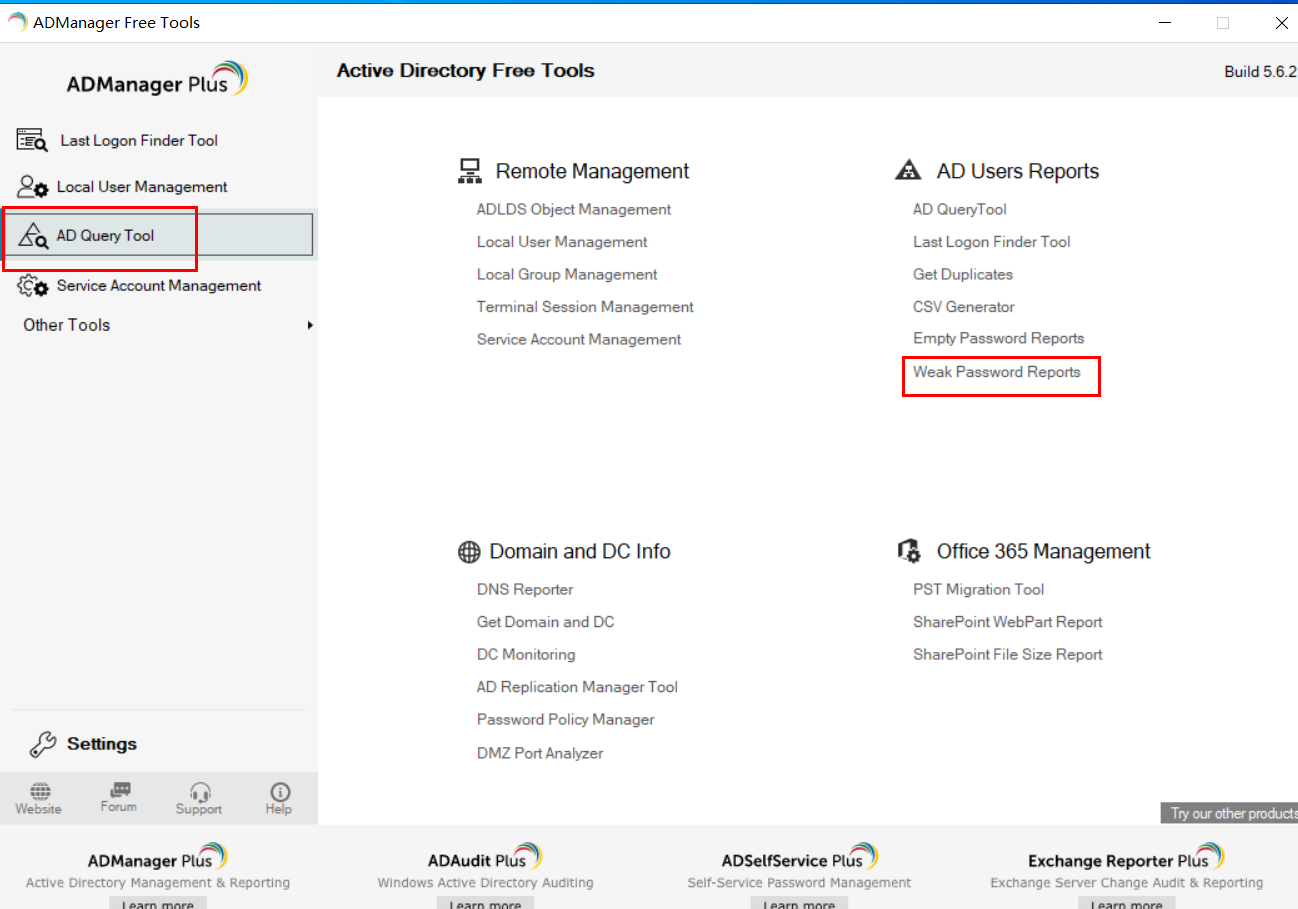Open SharePoint WebPart Report link
Screen dimensions: 1298x909
click(1008, 622)
